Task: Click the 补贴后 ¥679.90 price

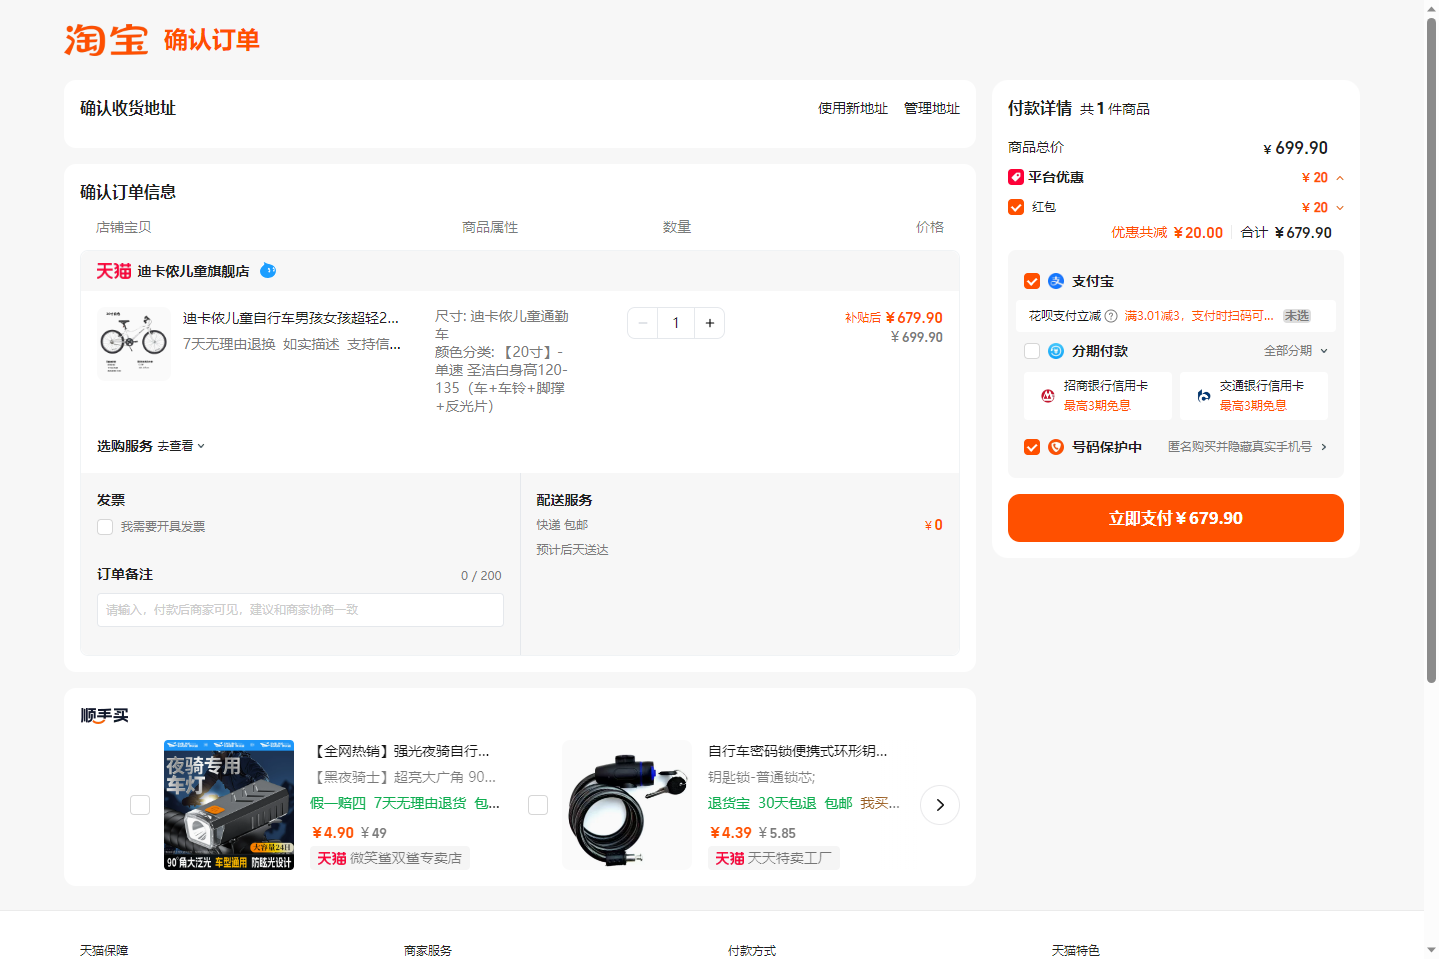Action: click(x=894, y=318)
